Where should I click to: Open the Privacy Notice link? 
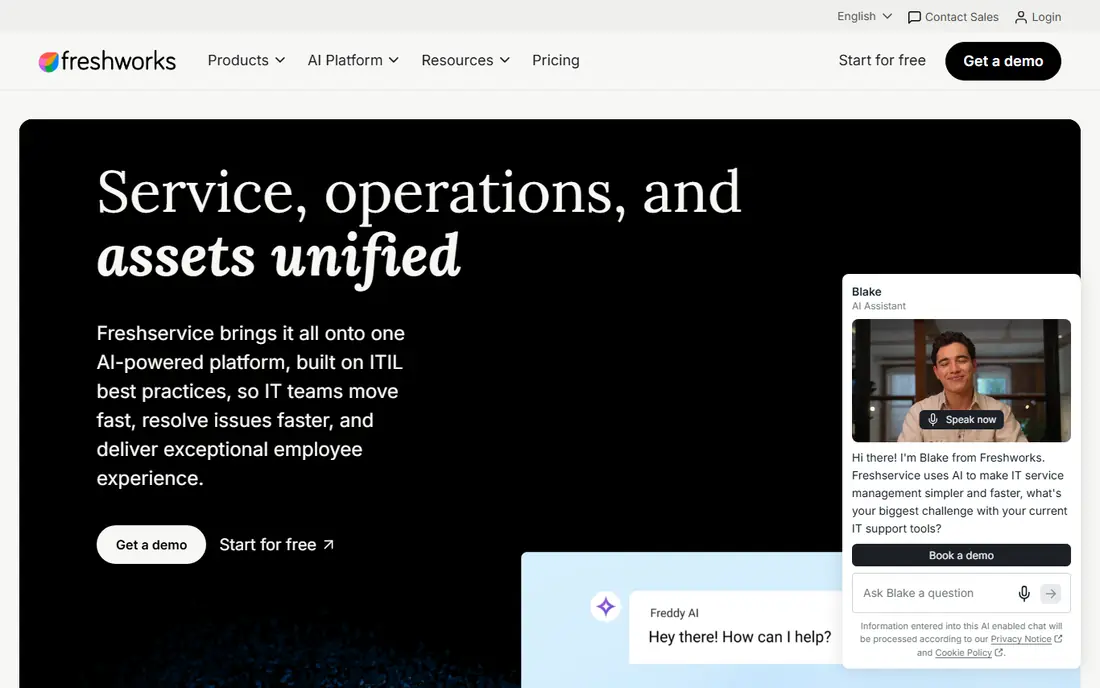[x=1021, y=639]
